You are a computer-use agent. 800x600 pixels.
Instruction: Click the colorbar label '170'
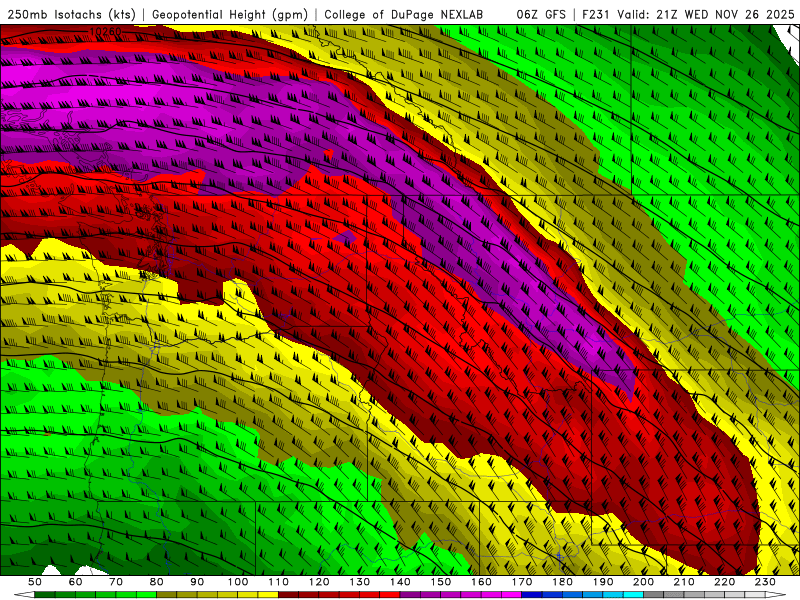click(x=522, y=582)
